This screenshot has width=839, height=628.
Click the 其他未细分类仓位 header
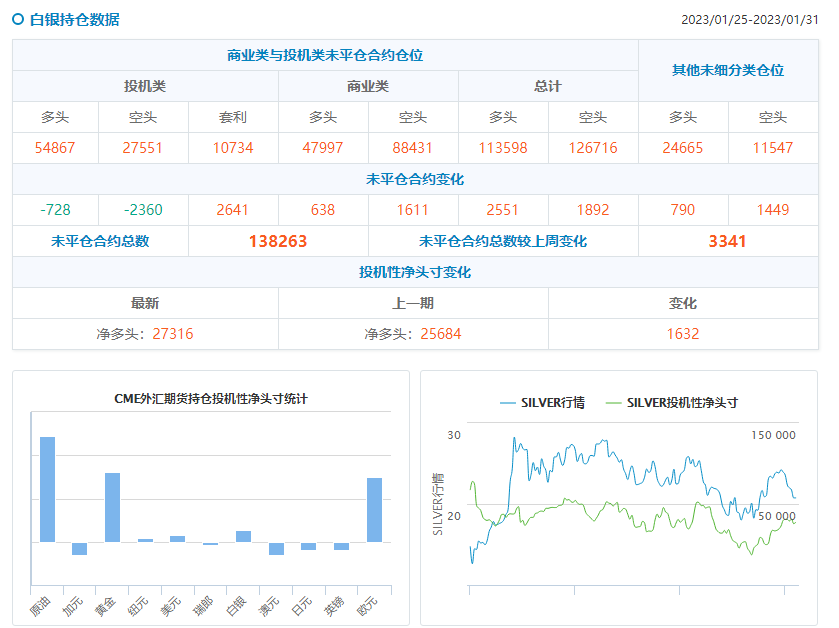click(728, 71)
